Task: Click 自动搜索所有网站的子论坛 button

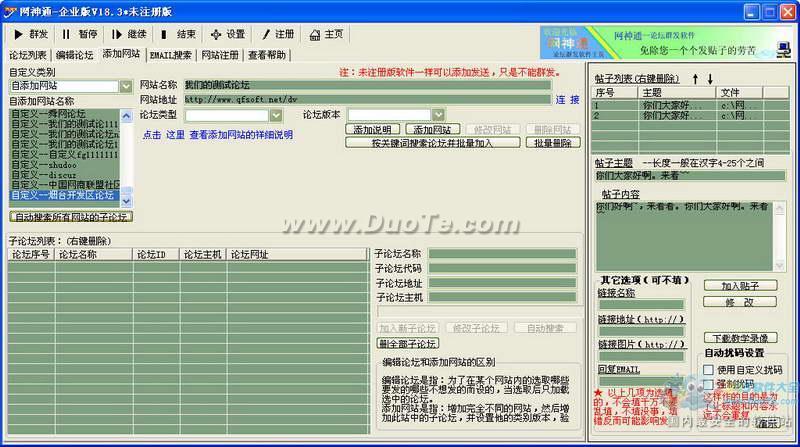Action: (71, 217)
